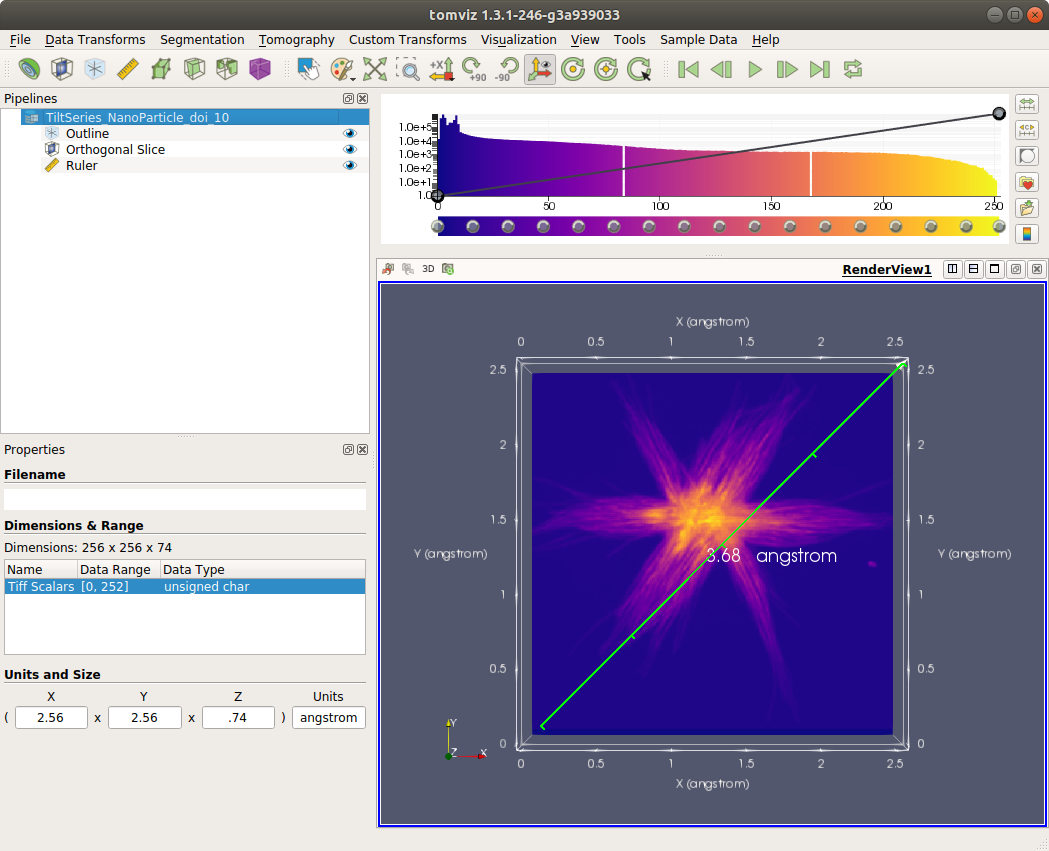
Task: Toggle visibility of the Orthogonal Slice module
Action: click(x=350, y=150)
